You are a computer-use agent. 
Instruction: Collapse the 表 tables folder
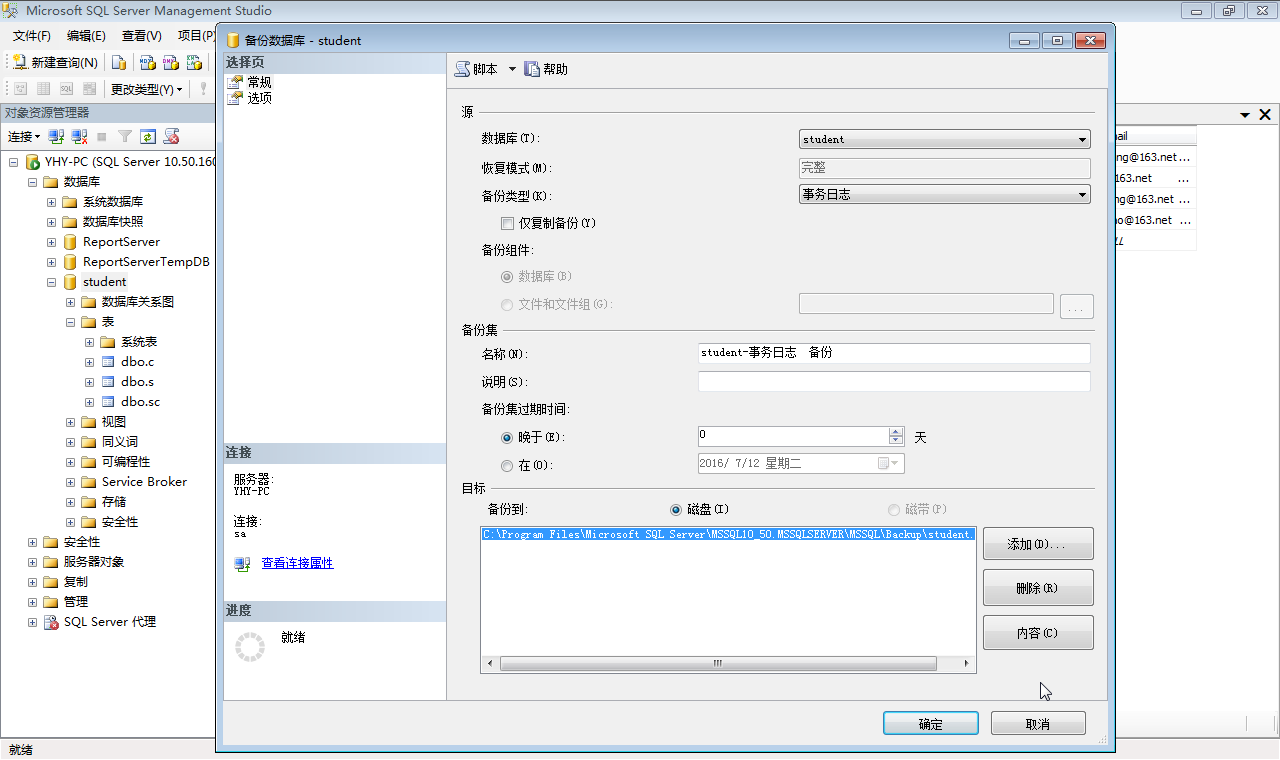coord(70,322)
